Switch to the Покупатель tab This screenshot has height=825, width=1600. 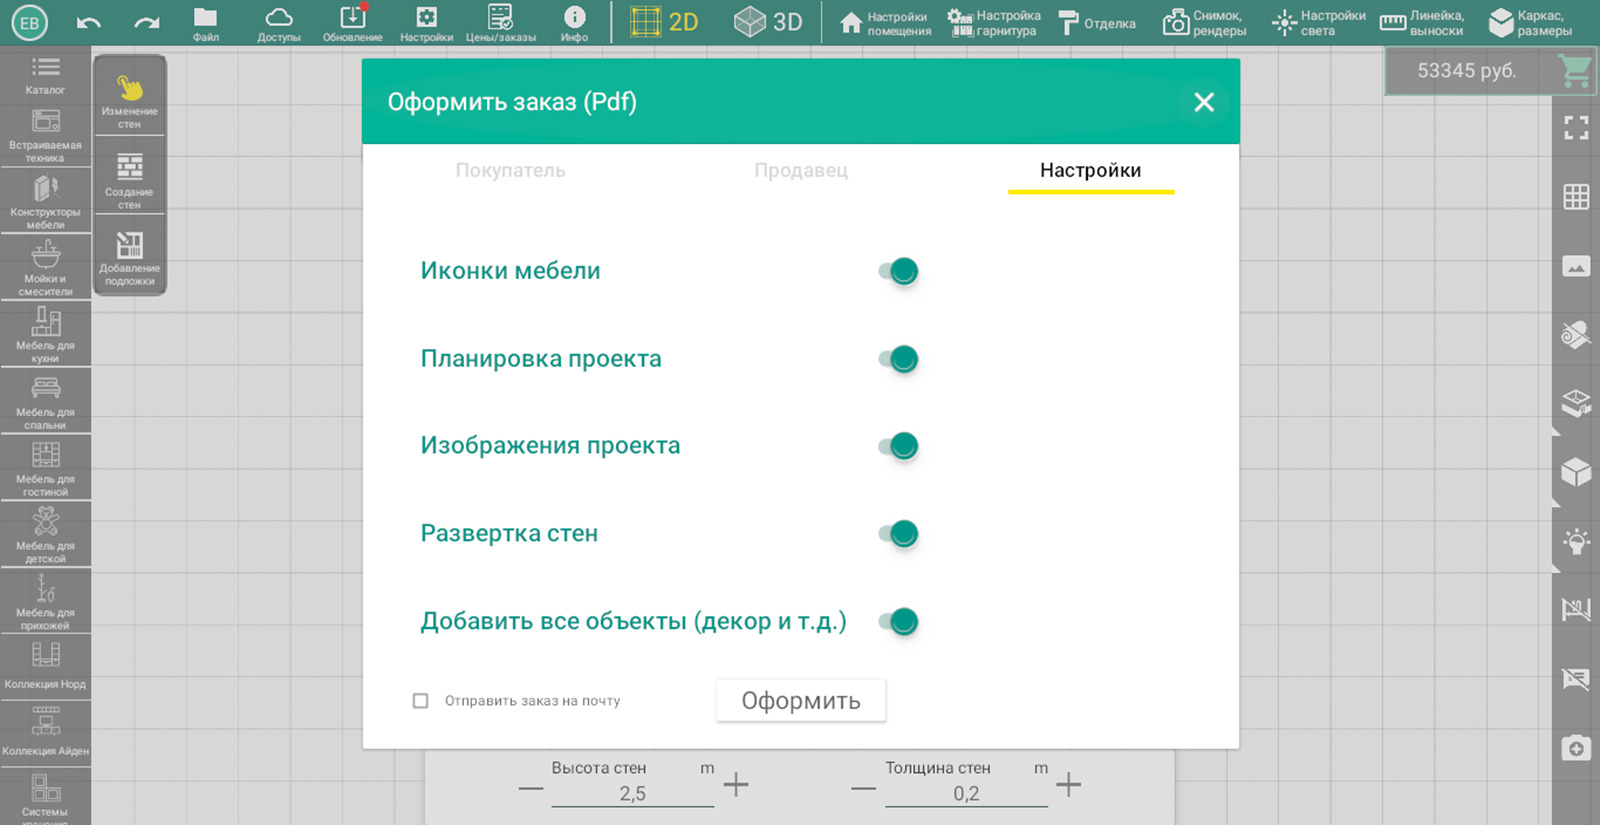[x=510, y=170]
